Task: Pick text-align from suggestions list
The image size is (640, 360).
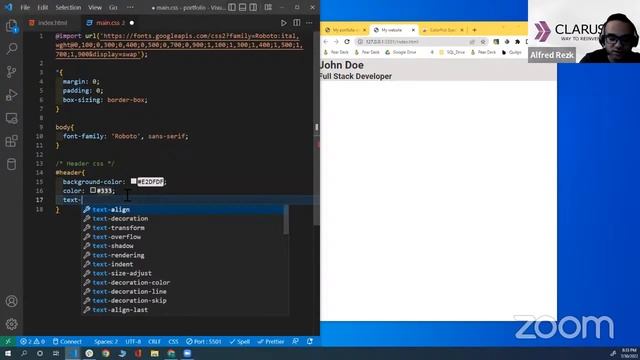Action: point(182,209)
